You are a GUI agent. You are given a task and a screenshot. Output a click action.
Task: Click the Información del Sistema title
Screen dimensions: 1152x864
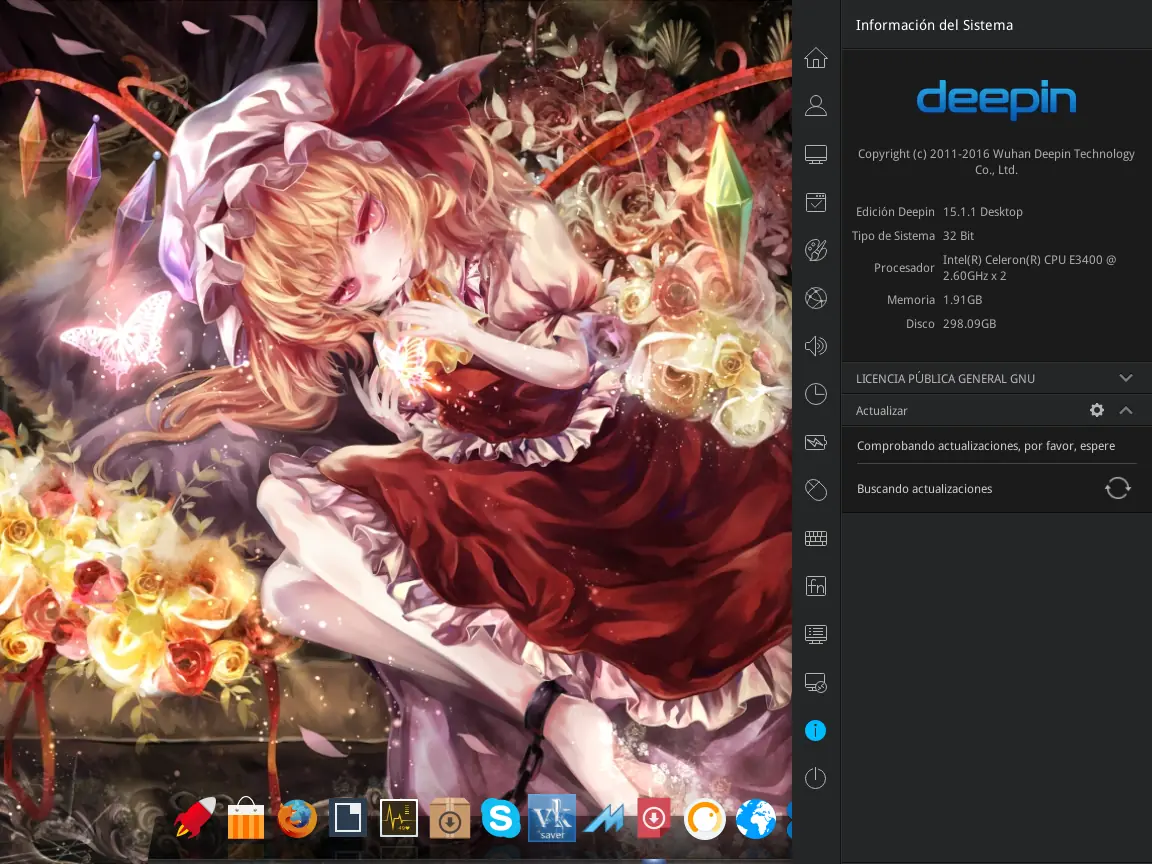tap(934, 25)
